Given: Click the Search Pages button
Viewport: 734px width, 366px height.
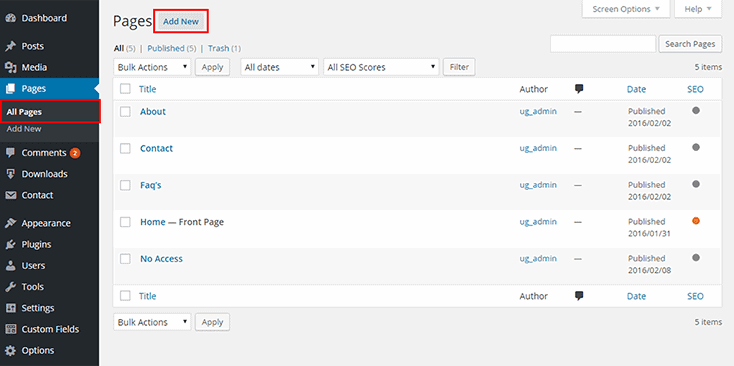Looking at the screenshot, I should (690, 44).
